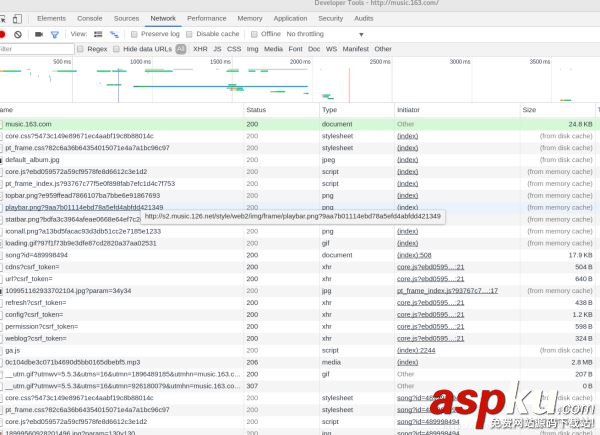Image resolution: width=600 pixels, height=435 pixels.
Task: Switch to large request rows view
Action: click(98, 34)
